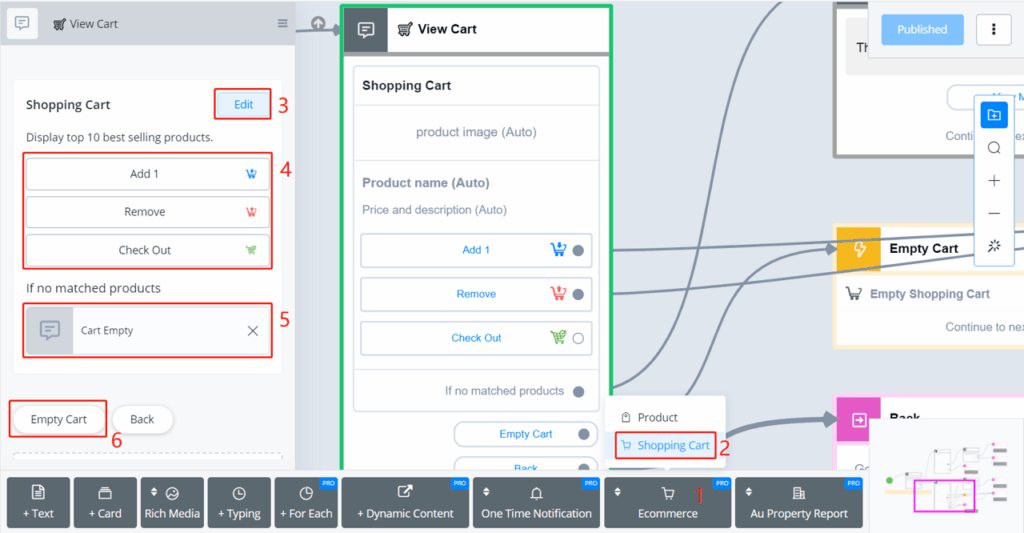Open the three-dot more options menu

point(993,30)
